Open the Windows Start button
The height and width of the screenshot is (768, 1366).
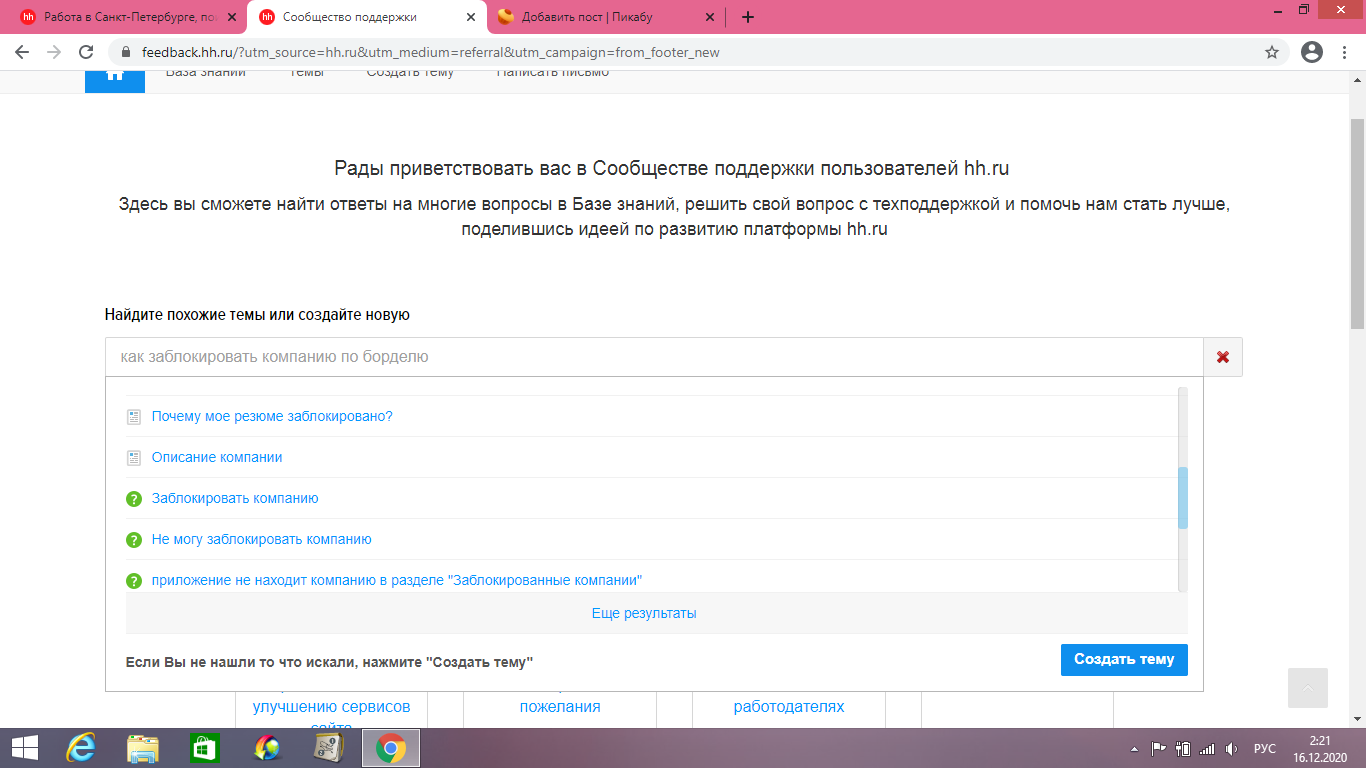click(24, 748)
